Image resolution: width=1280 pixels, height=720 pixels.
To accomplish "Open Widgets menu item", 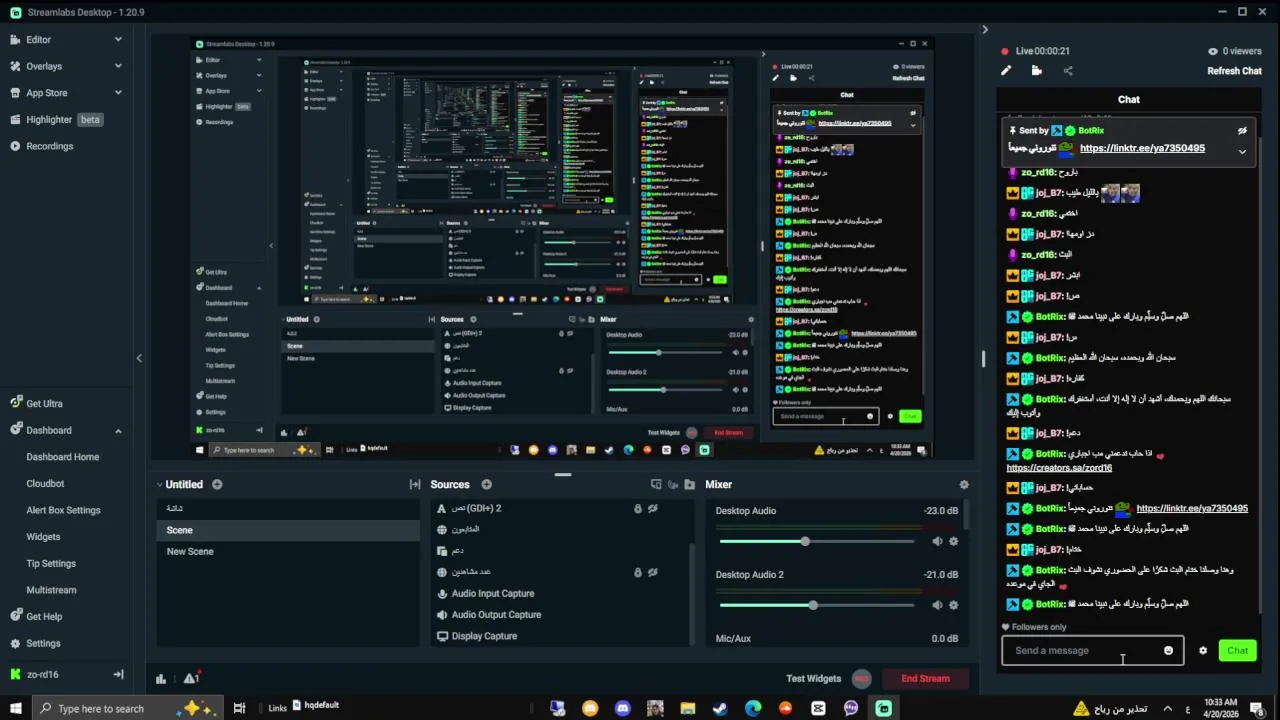I will [43, 537].
